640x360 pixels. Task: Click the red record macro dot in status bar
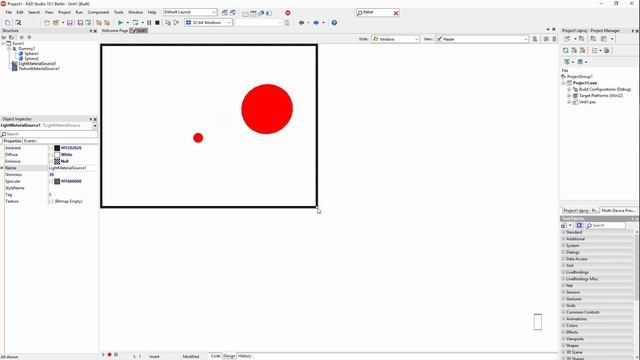coord(109,355)
